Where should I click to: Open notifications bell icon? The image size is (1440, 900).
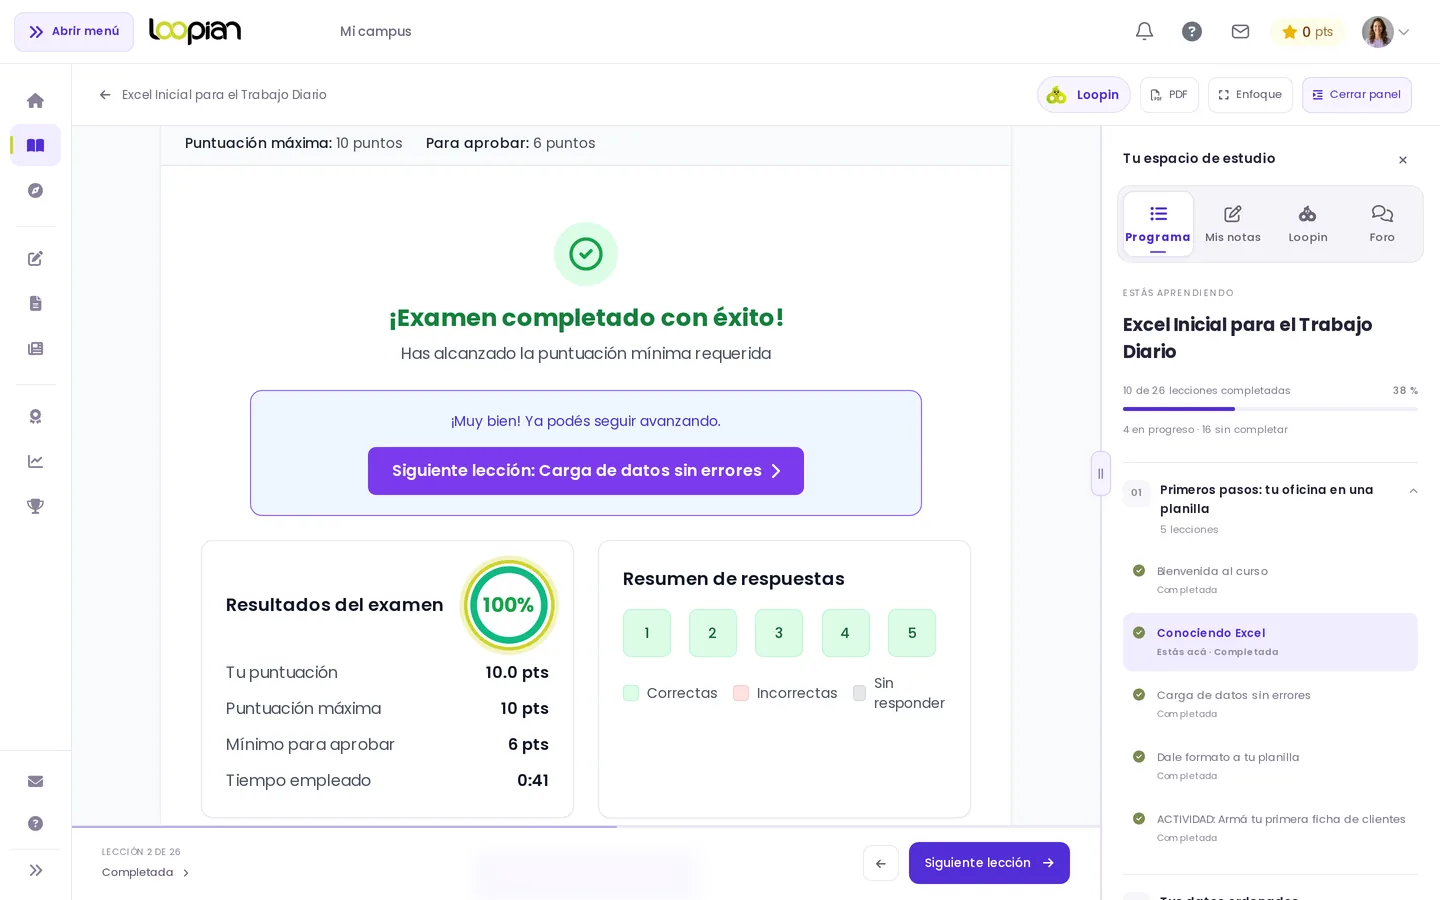coord(1144,32)
